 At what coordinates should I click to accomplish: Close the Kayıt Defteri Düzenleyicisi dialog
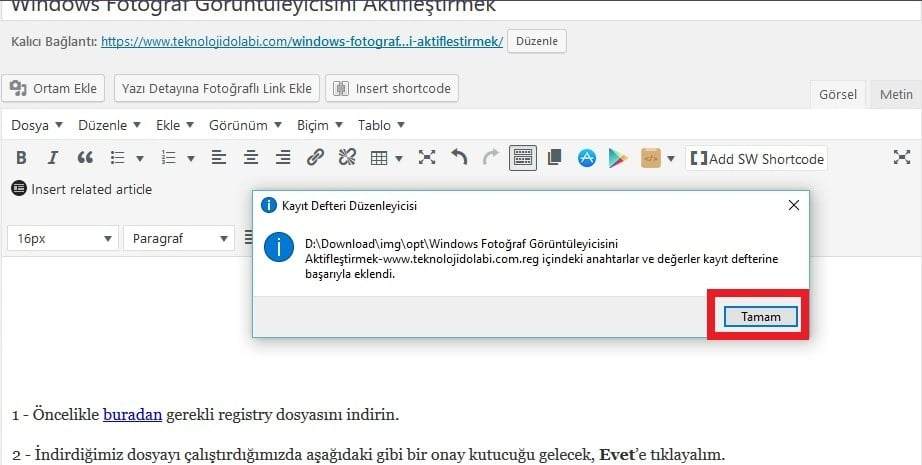click(794, 205)
